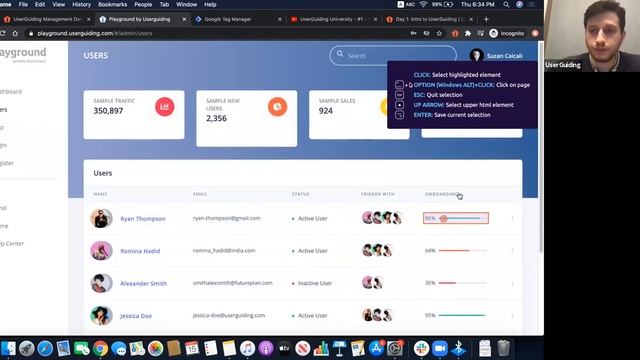This screenshot has height=360, width=640.
Task: Open Alexander Smith's user link
Action: [143, 283]
